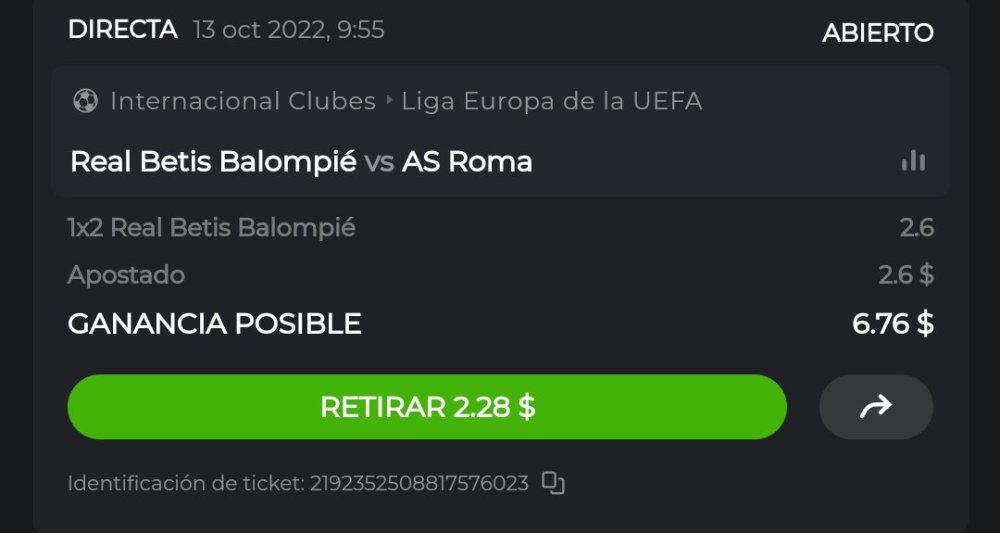The width and height of the screenshot is (1000, 533).
Task: Click the 6.76 $ possible winnings amount
Action: [x=893, y=324]
